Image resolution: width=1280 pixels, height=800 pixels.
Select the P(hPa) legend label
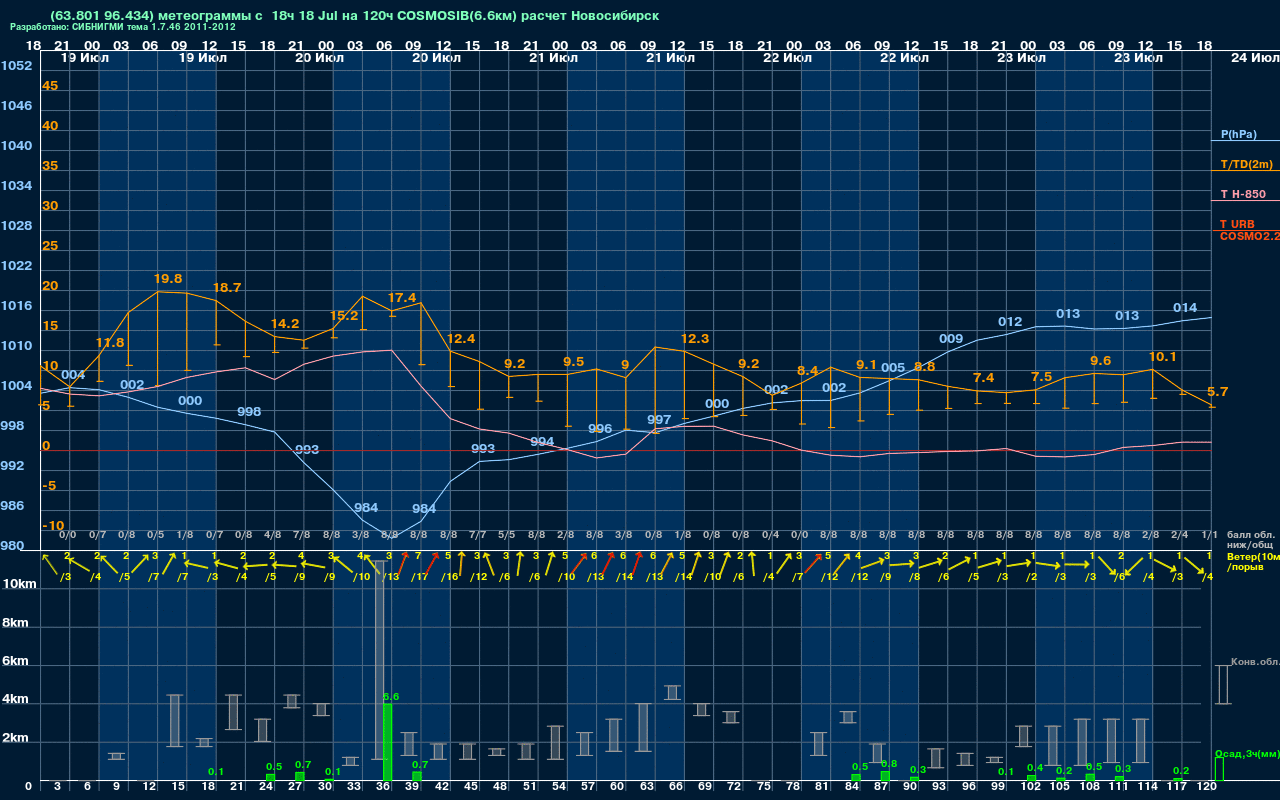tap(1238, 134)
